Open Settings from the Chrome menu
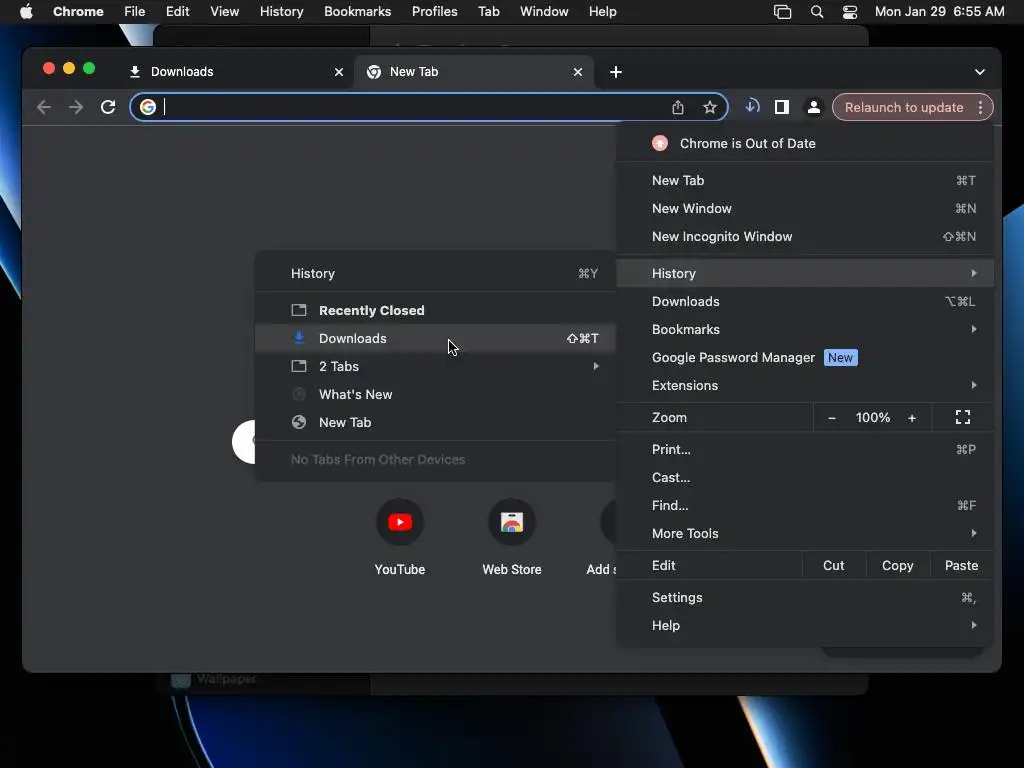 coord(805,598)
